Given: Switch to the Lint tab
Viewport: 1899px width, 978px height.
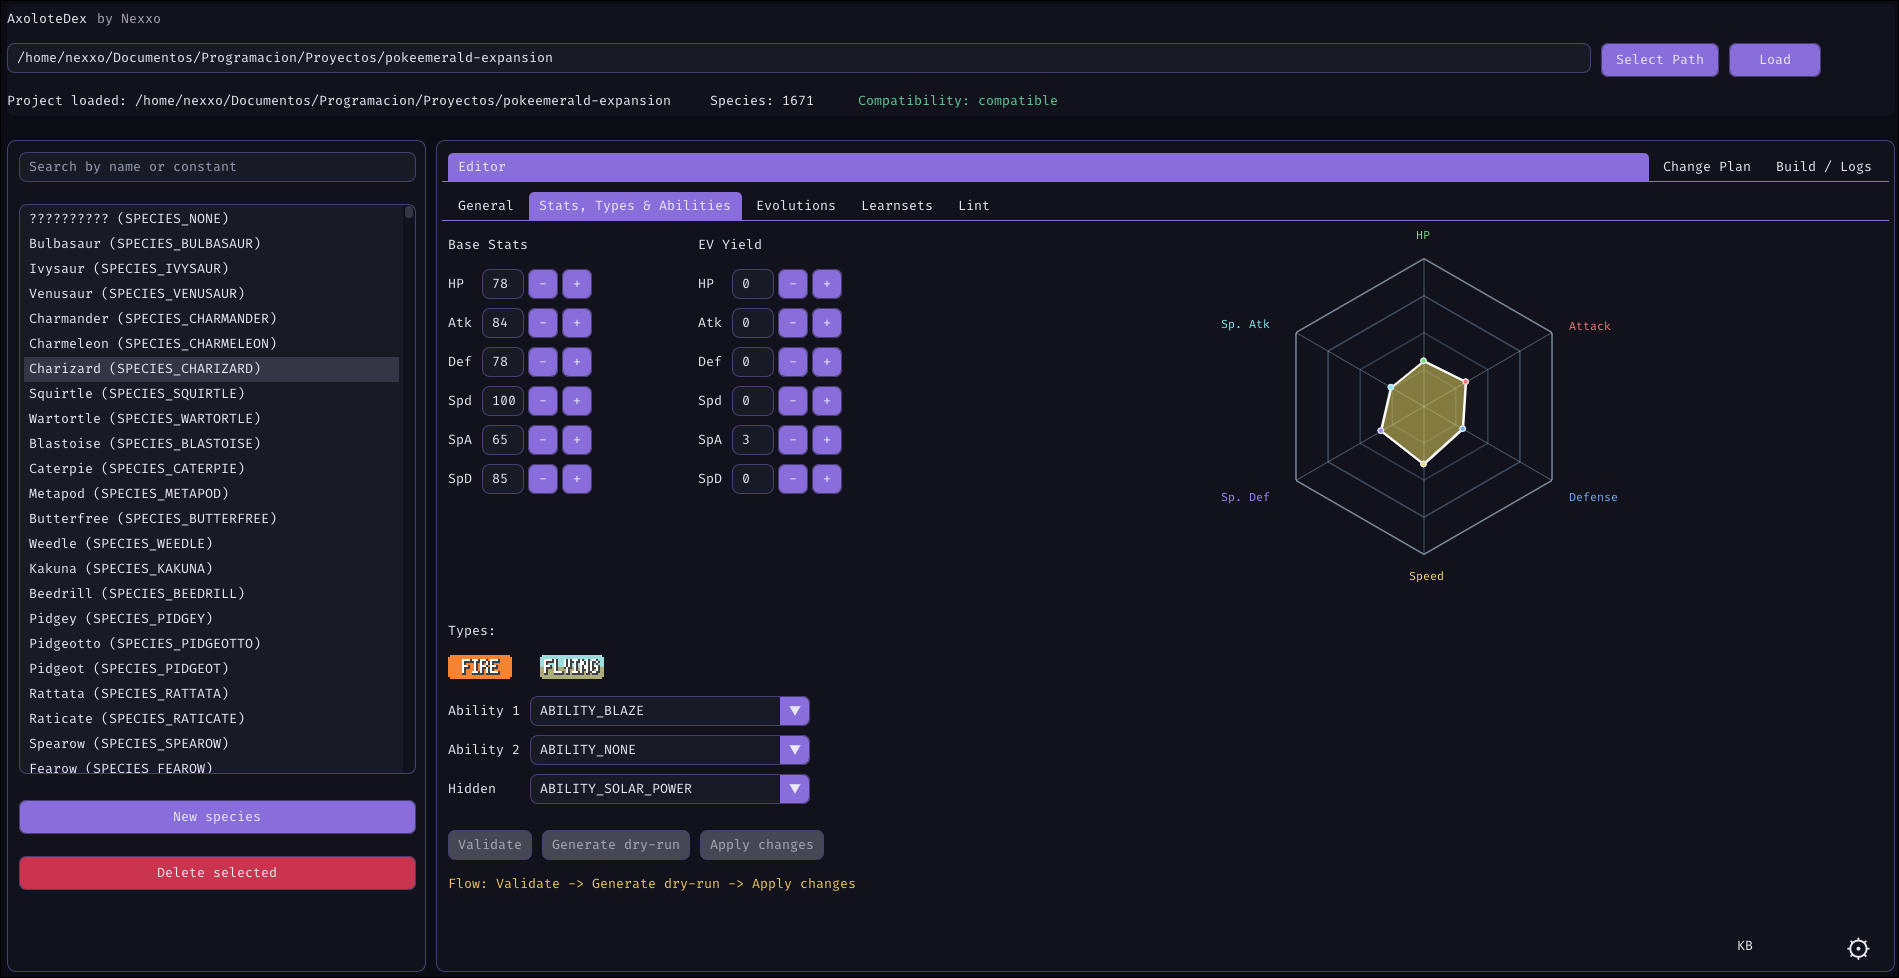Looking at the screenshot, I should pos(974,206).
